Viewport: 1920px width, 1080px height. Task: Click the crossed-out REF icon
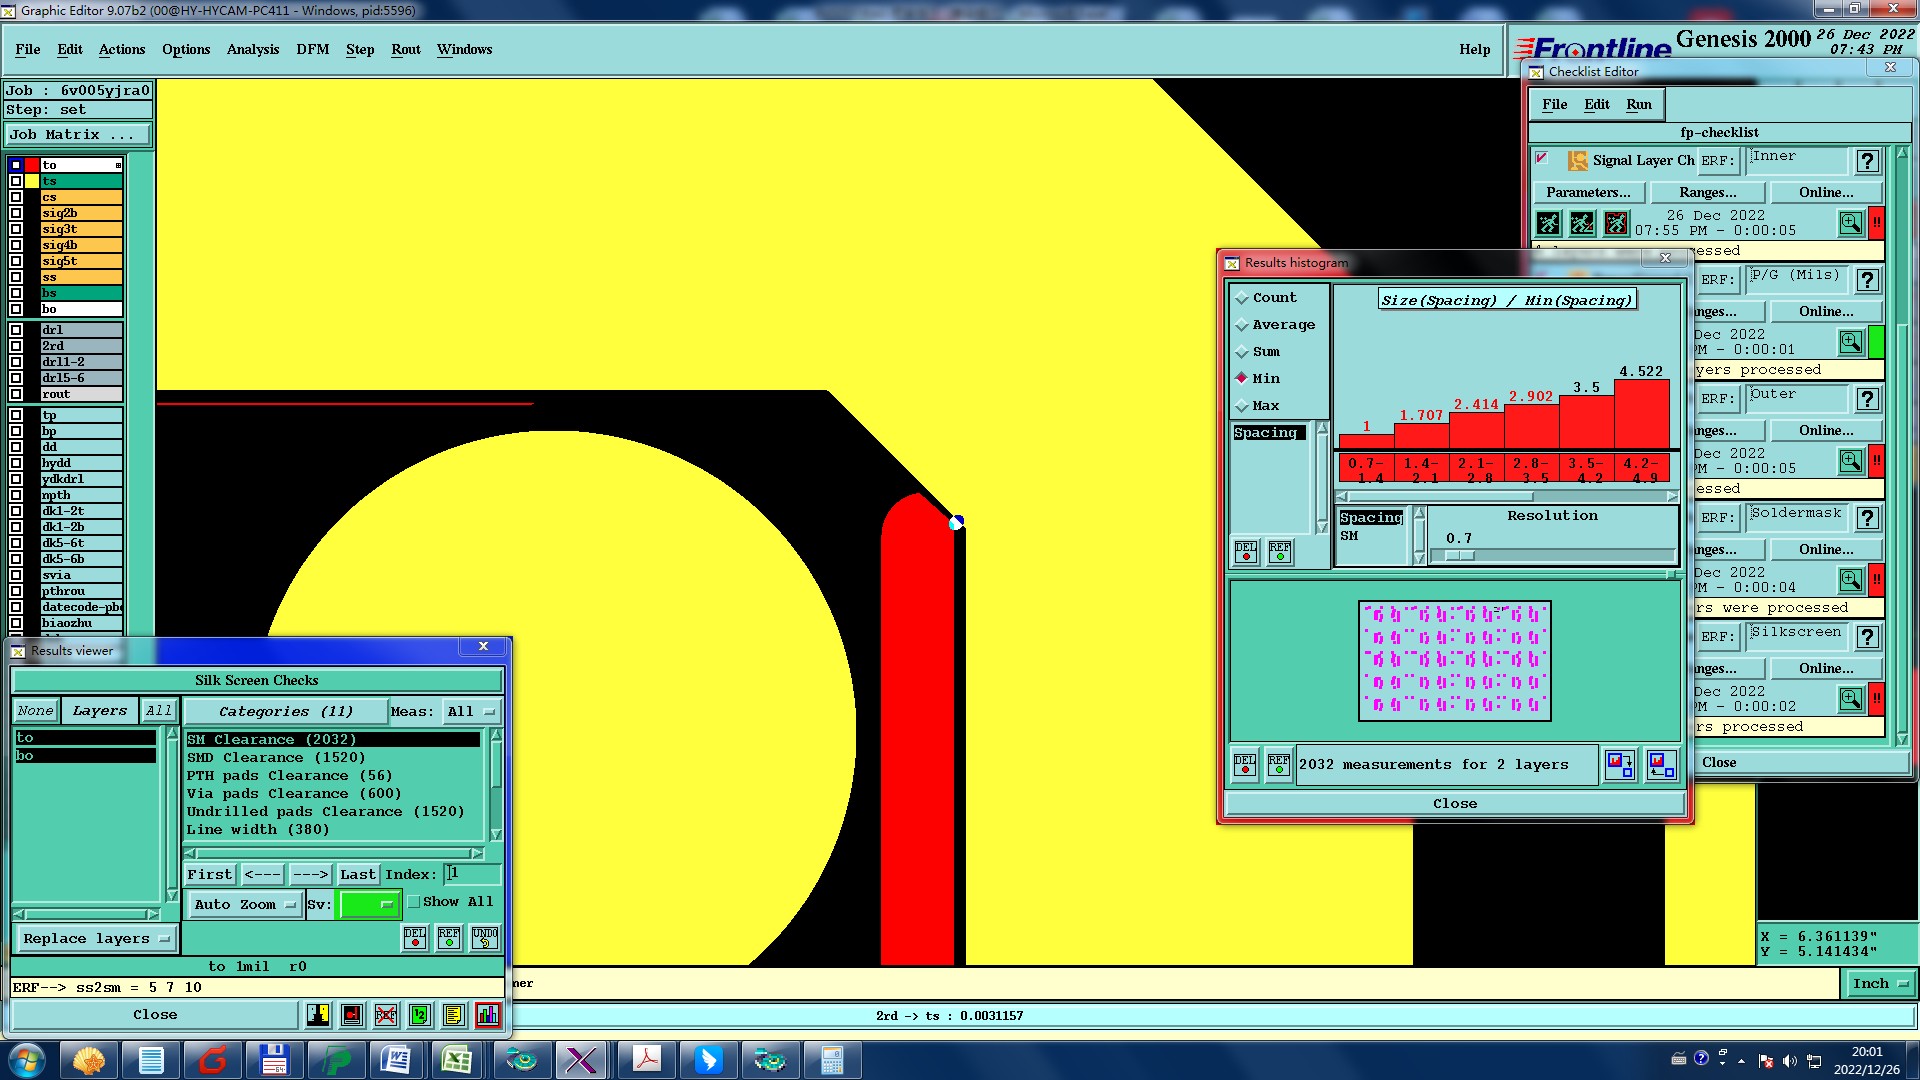385,1015
